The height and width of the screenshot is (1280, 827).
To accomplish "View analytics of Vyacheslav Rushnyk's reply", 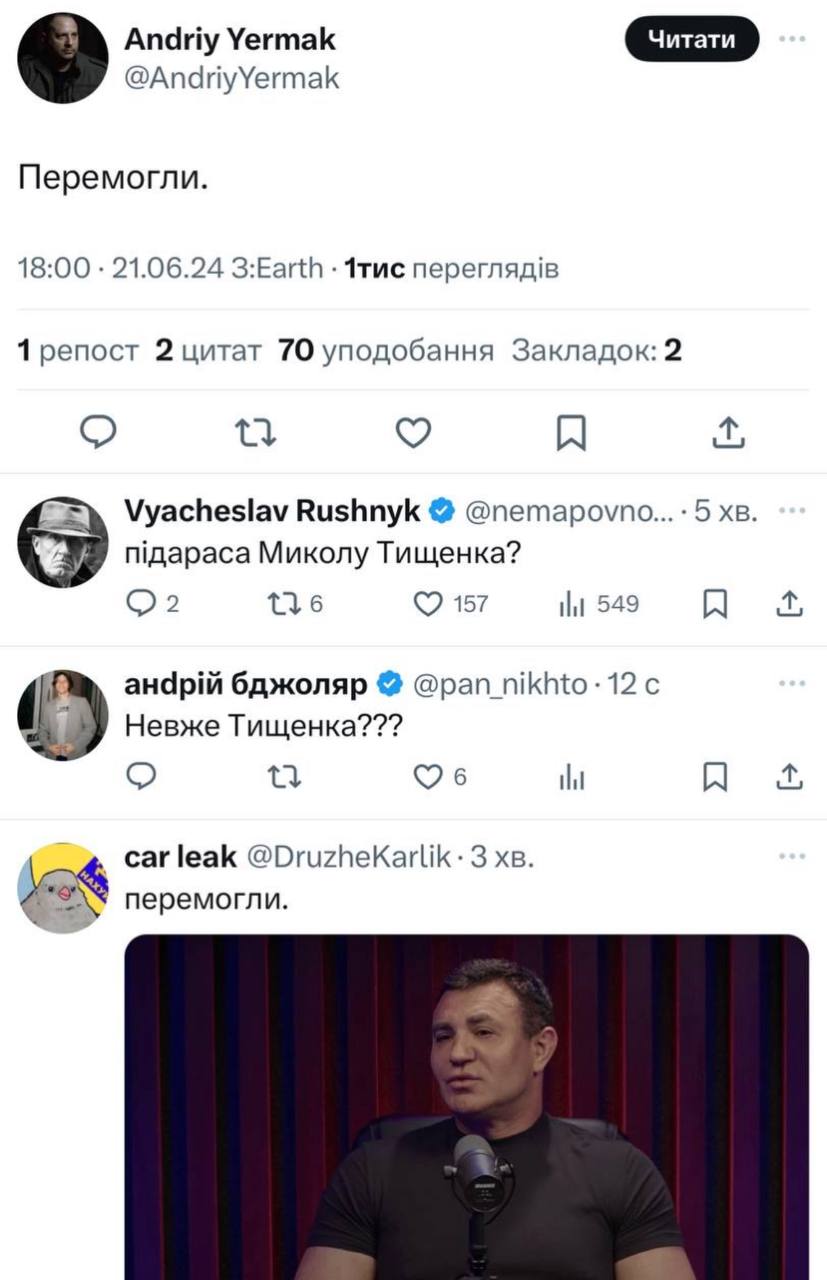I will [570, 603].
